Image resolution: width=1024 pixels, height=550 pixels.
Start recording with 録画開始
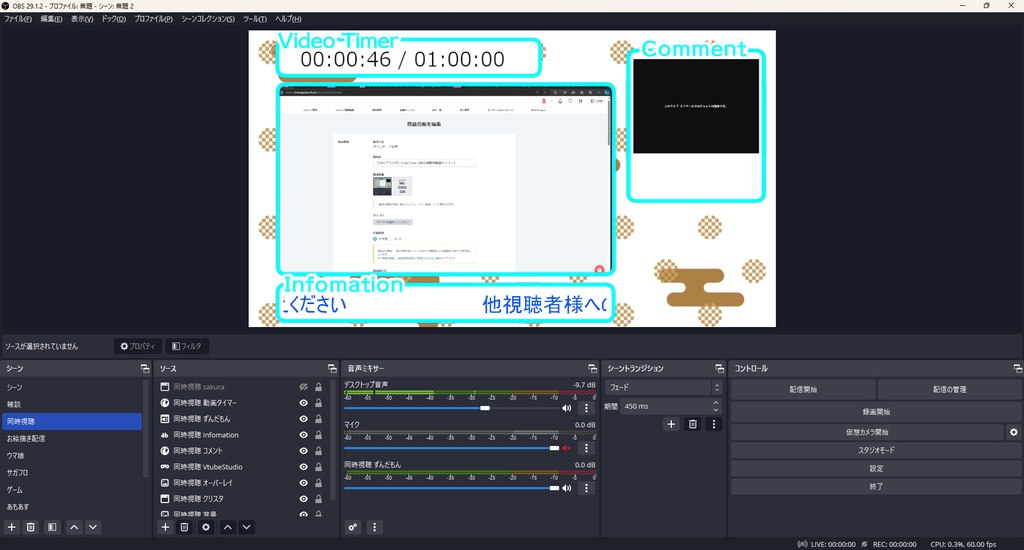click(x=876, y=412)
